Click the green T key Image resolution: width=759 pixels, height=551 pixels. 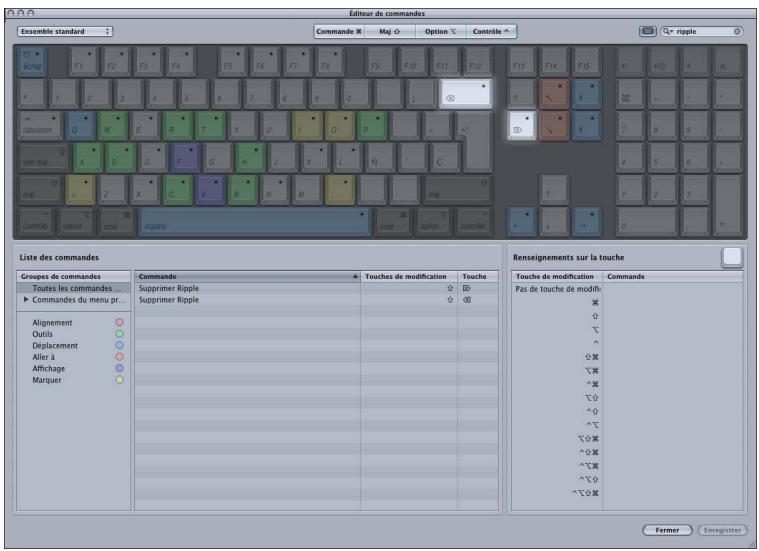[210, 126]
